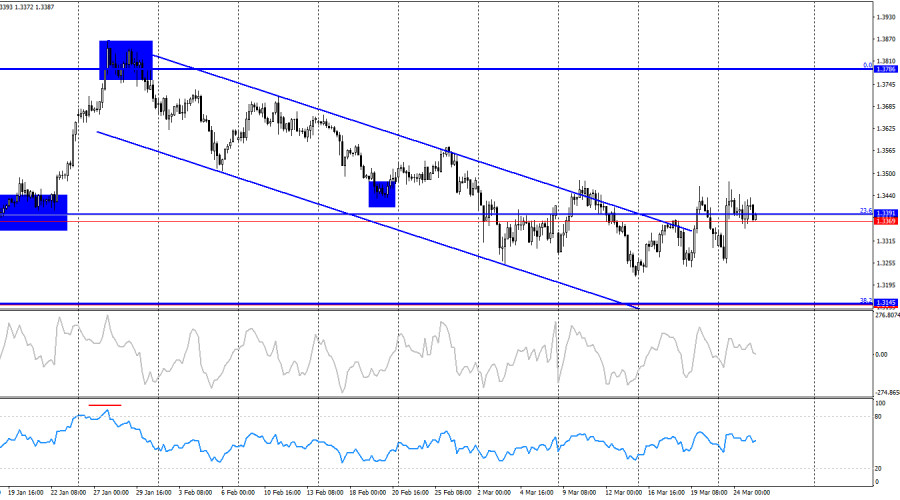Click the 1.3145 blue price tag
Viewport: 900px width, 500px height.
[x=886, y=303]
